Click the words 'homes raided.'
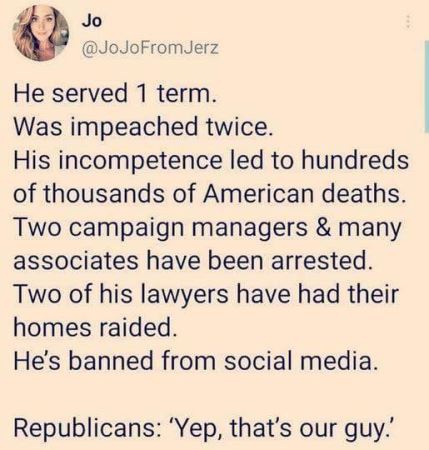This screenshot has width=429, height=450. (94, 327)
